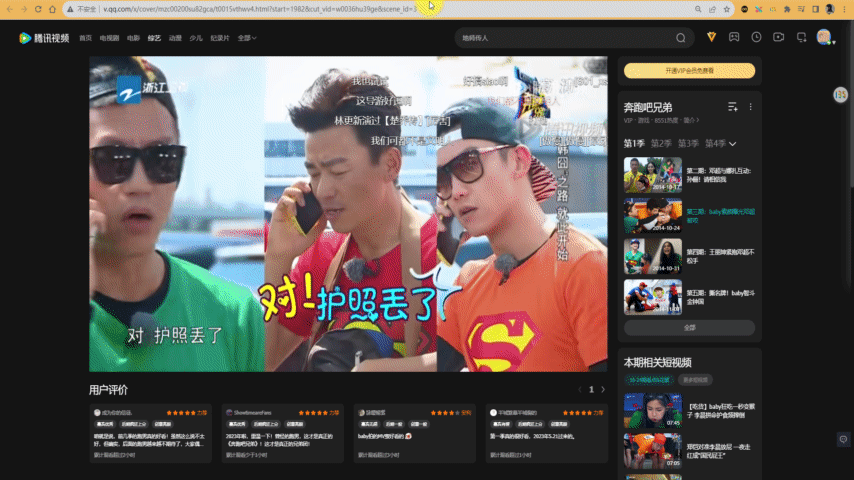Click the yellow 开通VIP会员免费看 button

click(x=689, y=71)
